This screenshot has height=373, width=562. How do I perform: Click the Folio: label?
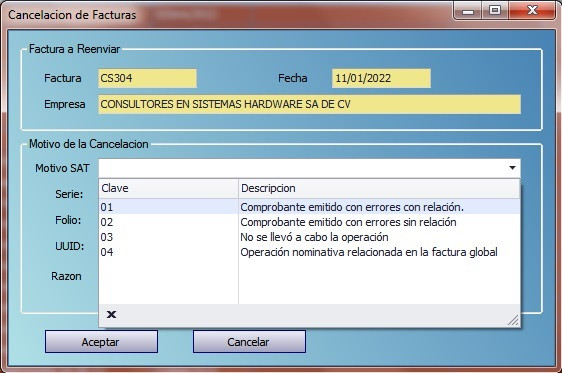coord(68,220)
